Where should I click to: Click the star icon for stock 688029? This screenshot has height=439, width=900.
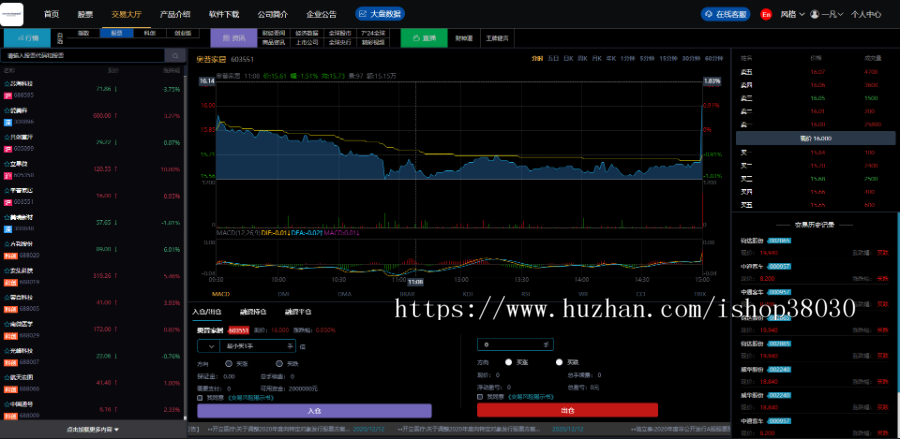(7, 324)
